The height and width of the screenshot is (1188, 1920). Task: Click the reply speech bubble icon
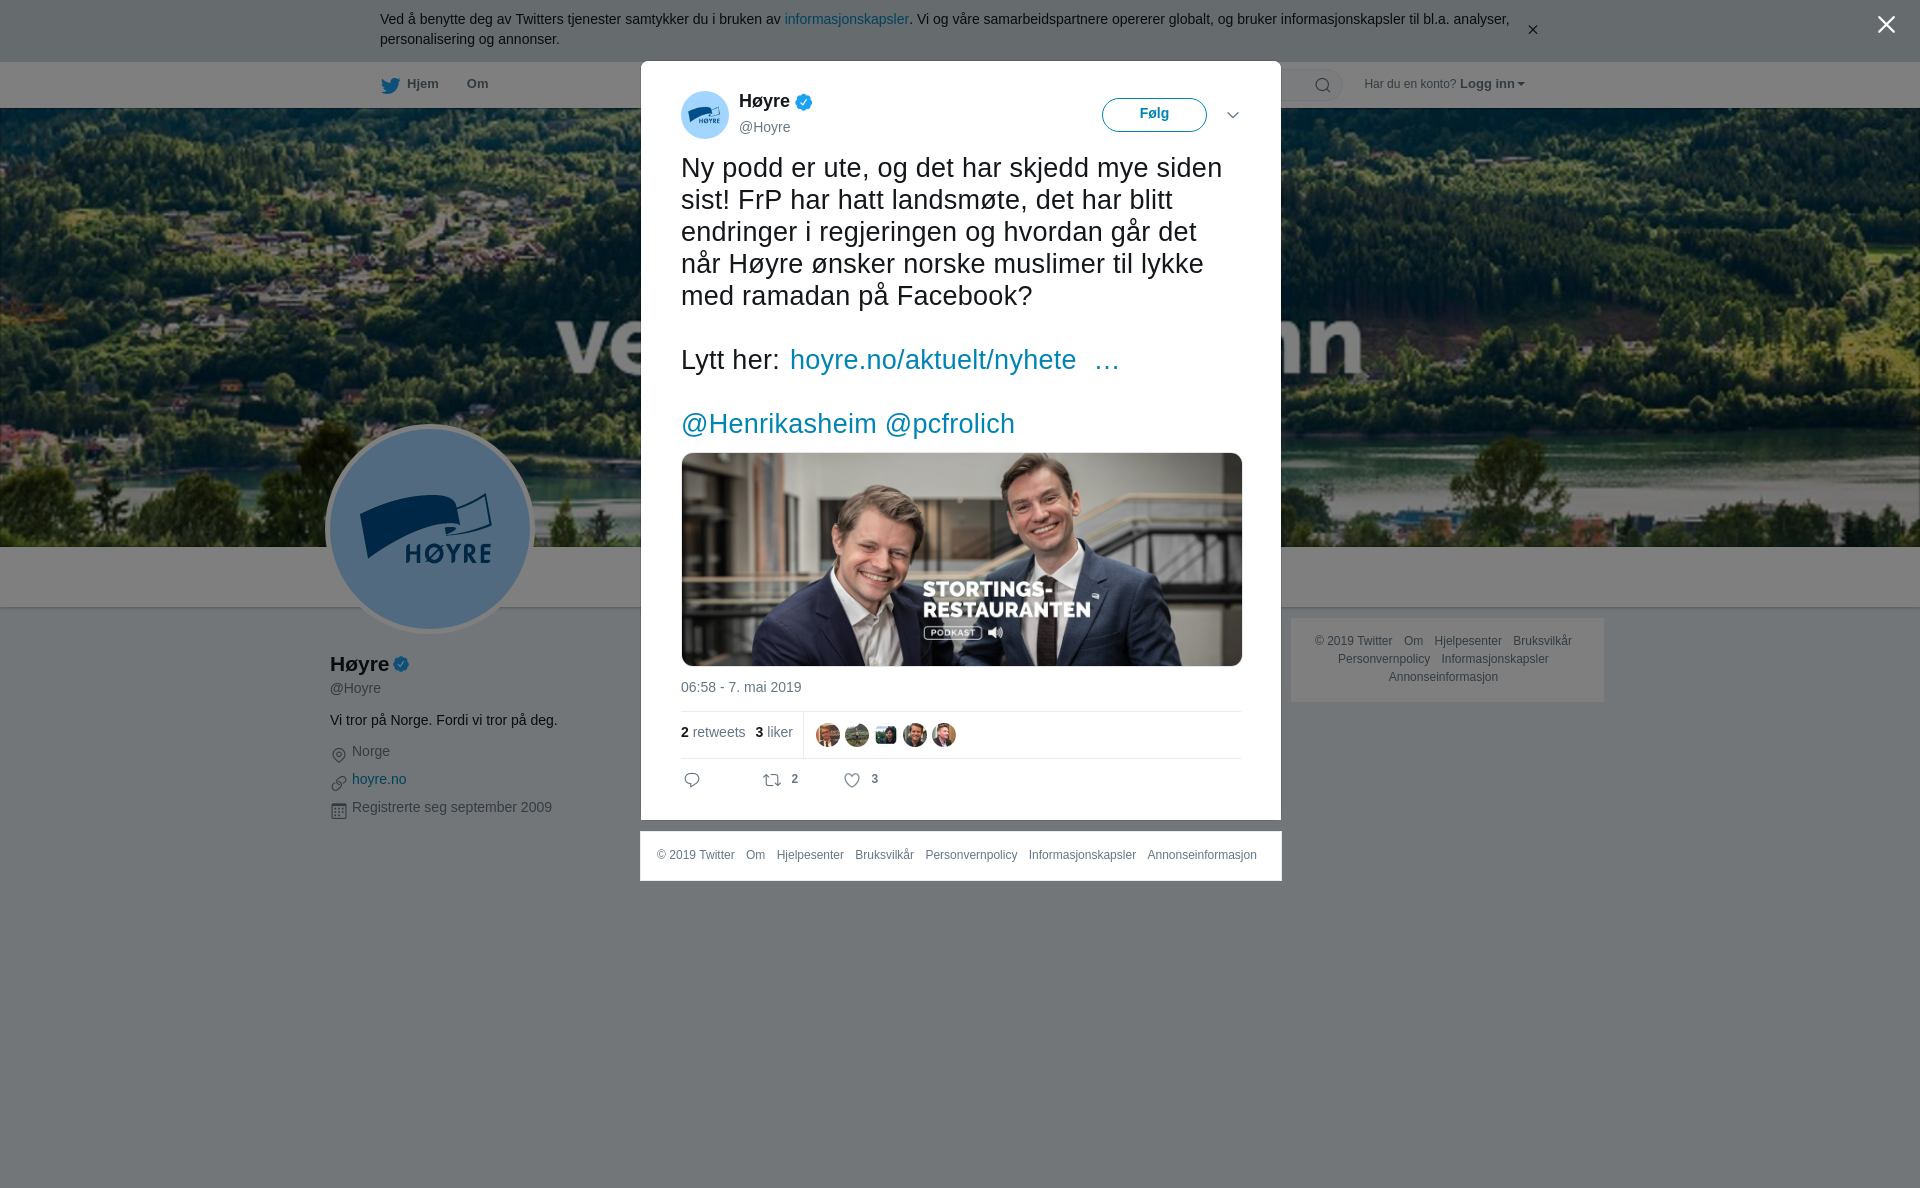coord(692,780)
